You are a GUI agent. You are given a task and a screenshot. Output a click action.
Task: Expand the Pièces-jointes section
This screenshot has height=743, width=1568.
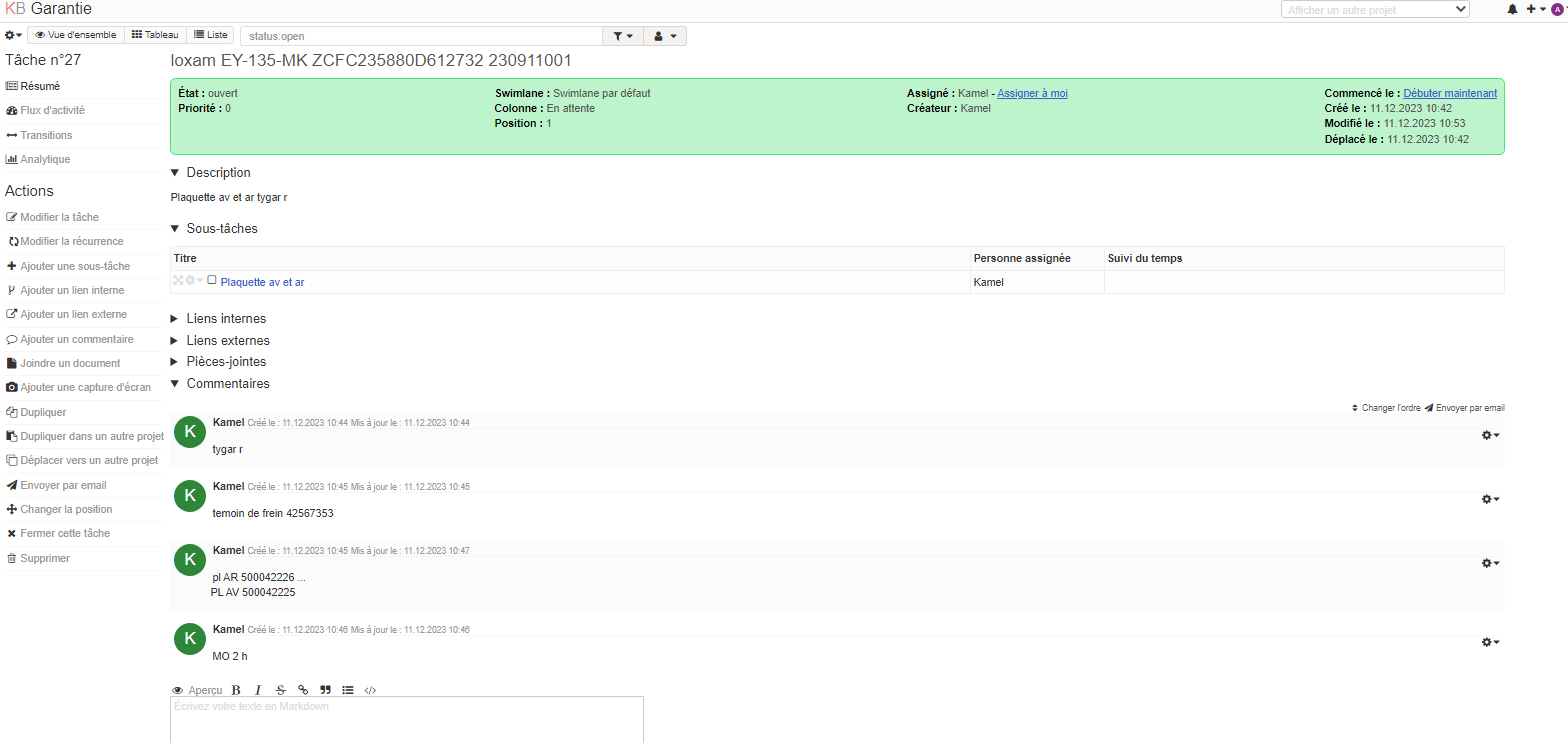[225, 362]
